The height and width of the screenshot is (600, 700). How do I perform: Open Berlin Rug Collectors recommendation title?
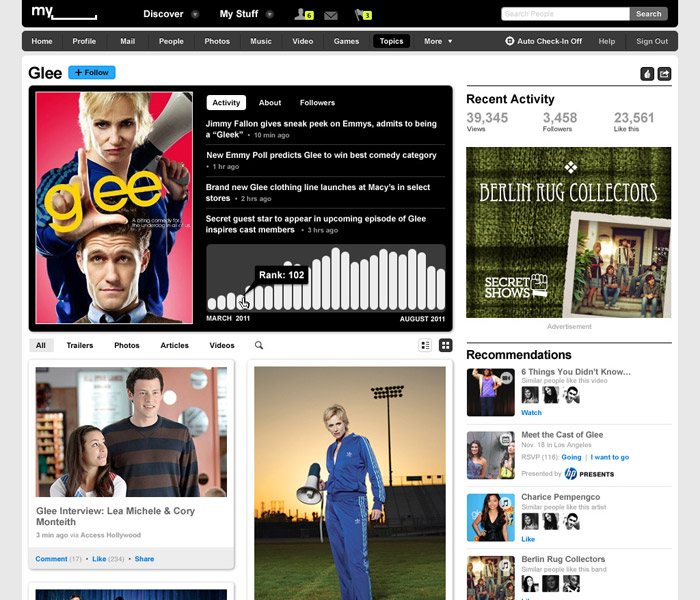click(563, 559)
